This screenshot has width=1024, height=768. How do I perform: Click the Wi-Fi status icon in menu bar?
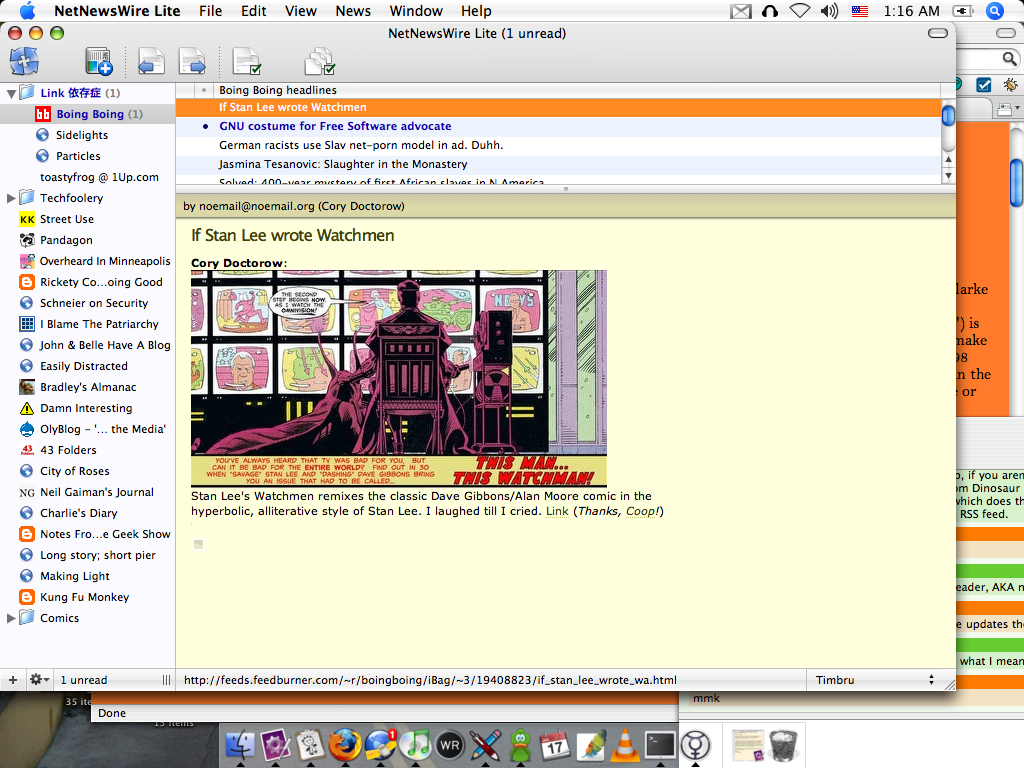point(799,10)
